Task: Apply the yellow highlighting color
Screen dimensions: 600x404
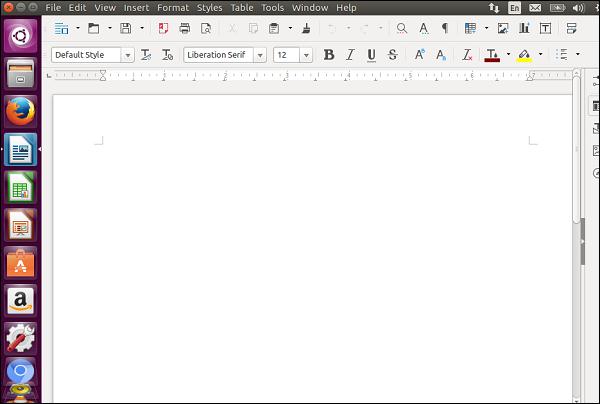Action: [x=524, y=55]
